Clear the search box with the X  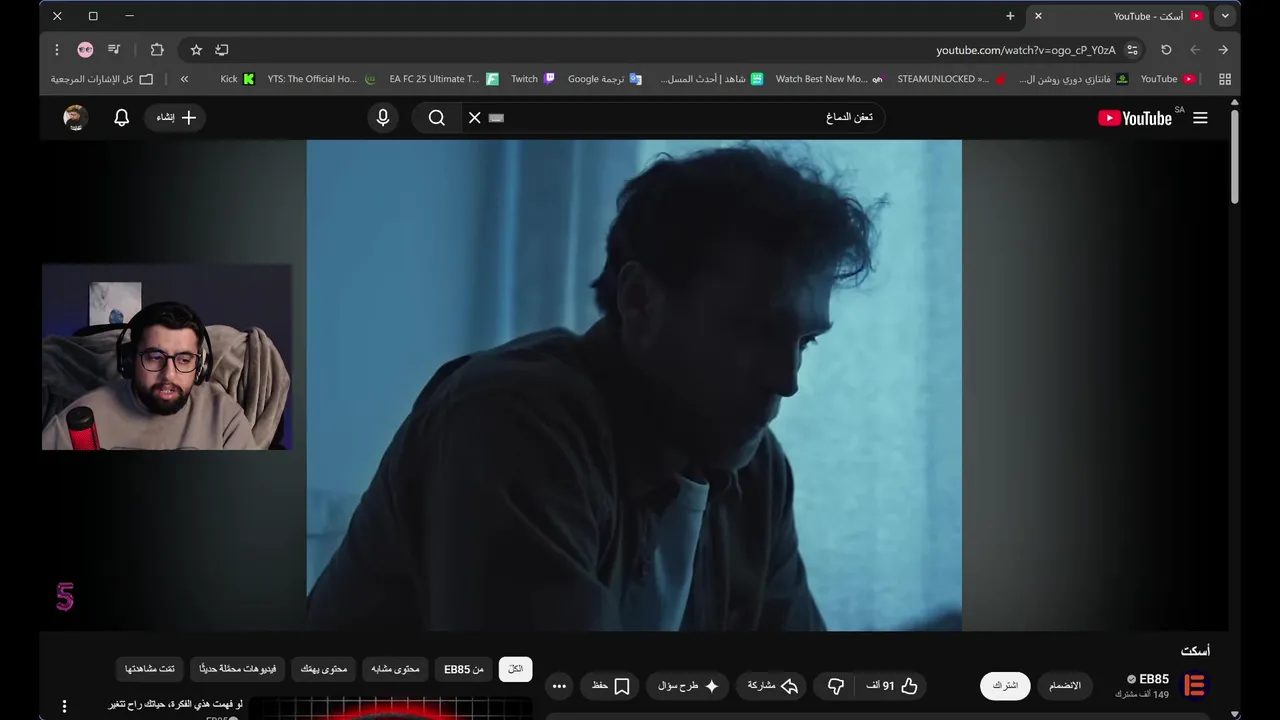(x=475, y=118)
